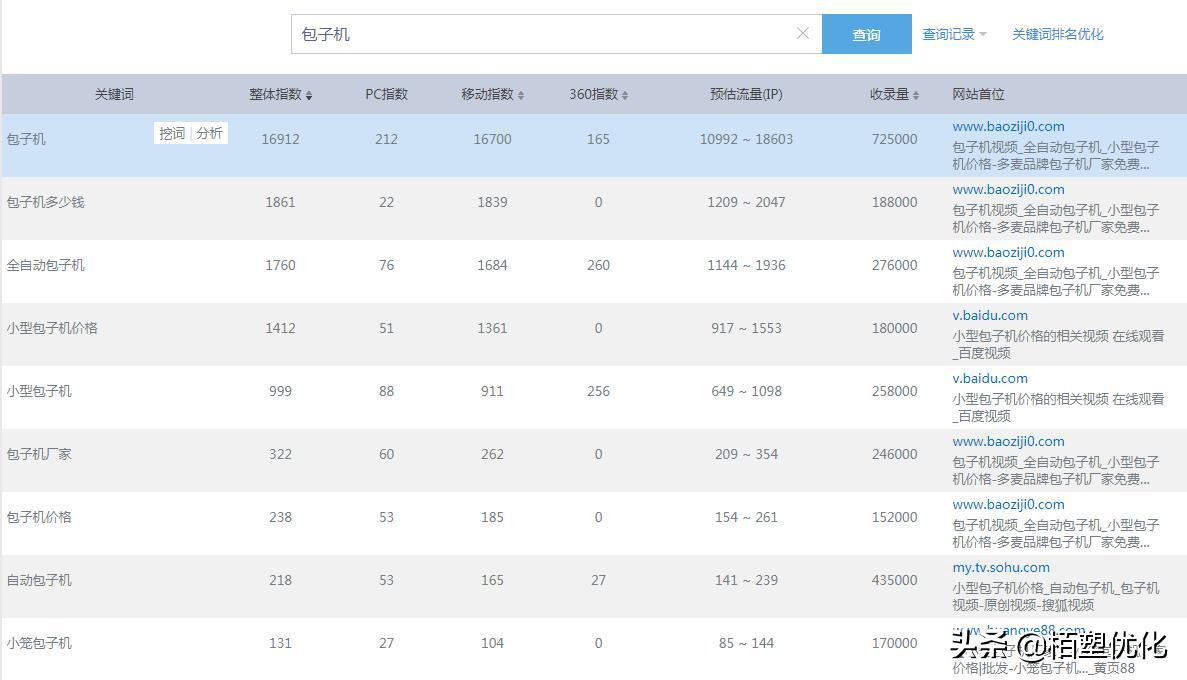This screenshot has height=680, width=1187.
Task: Sort by 360指数 column arrows
Action: click(625, 95)
